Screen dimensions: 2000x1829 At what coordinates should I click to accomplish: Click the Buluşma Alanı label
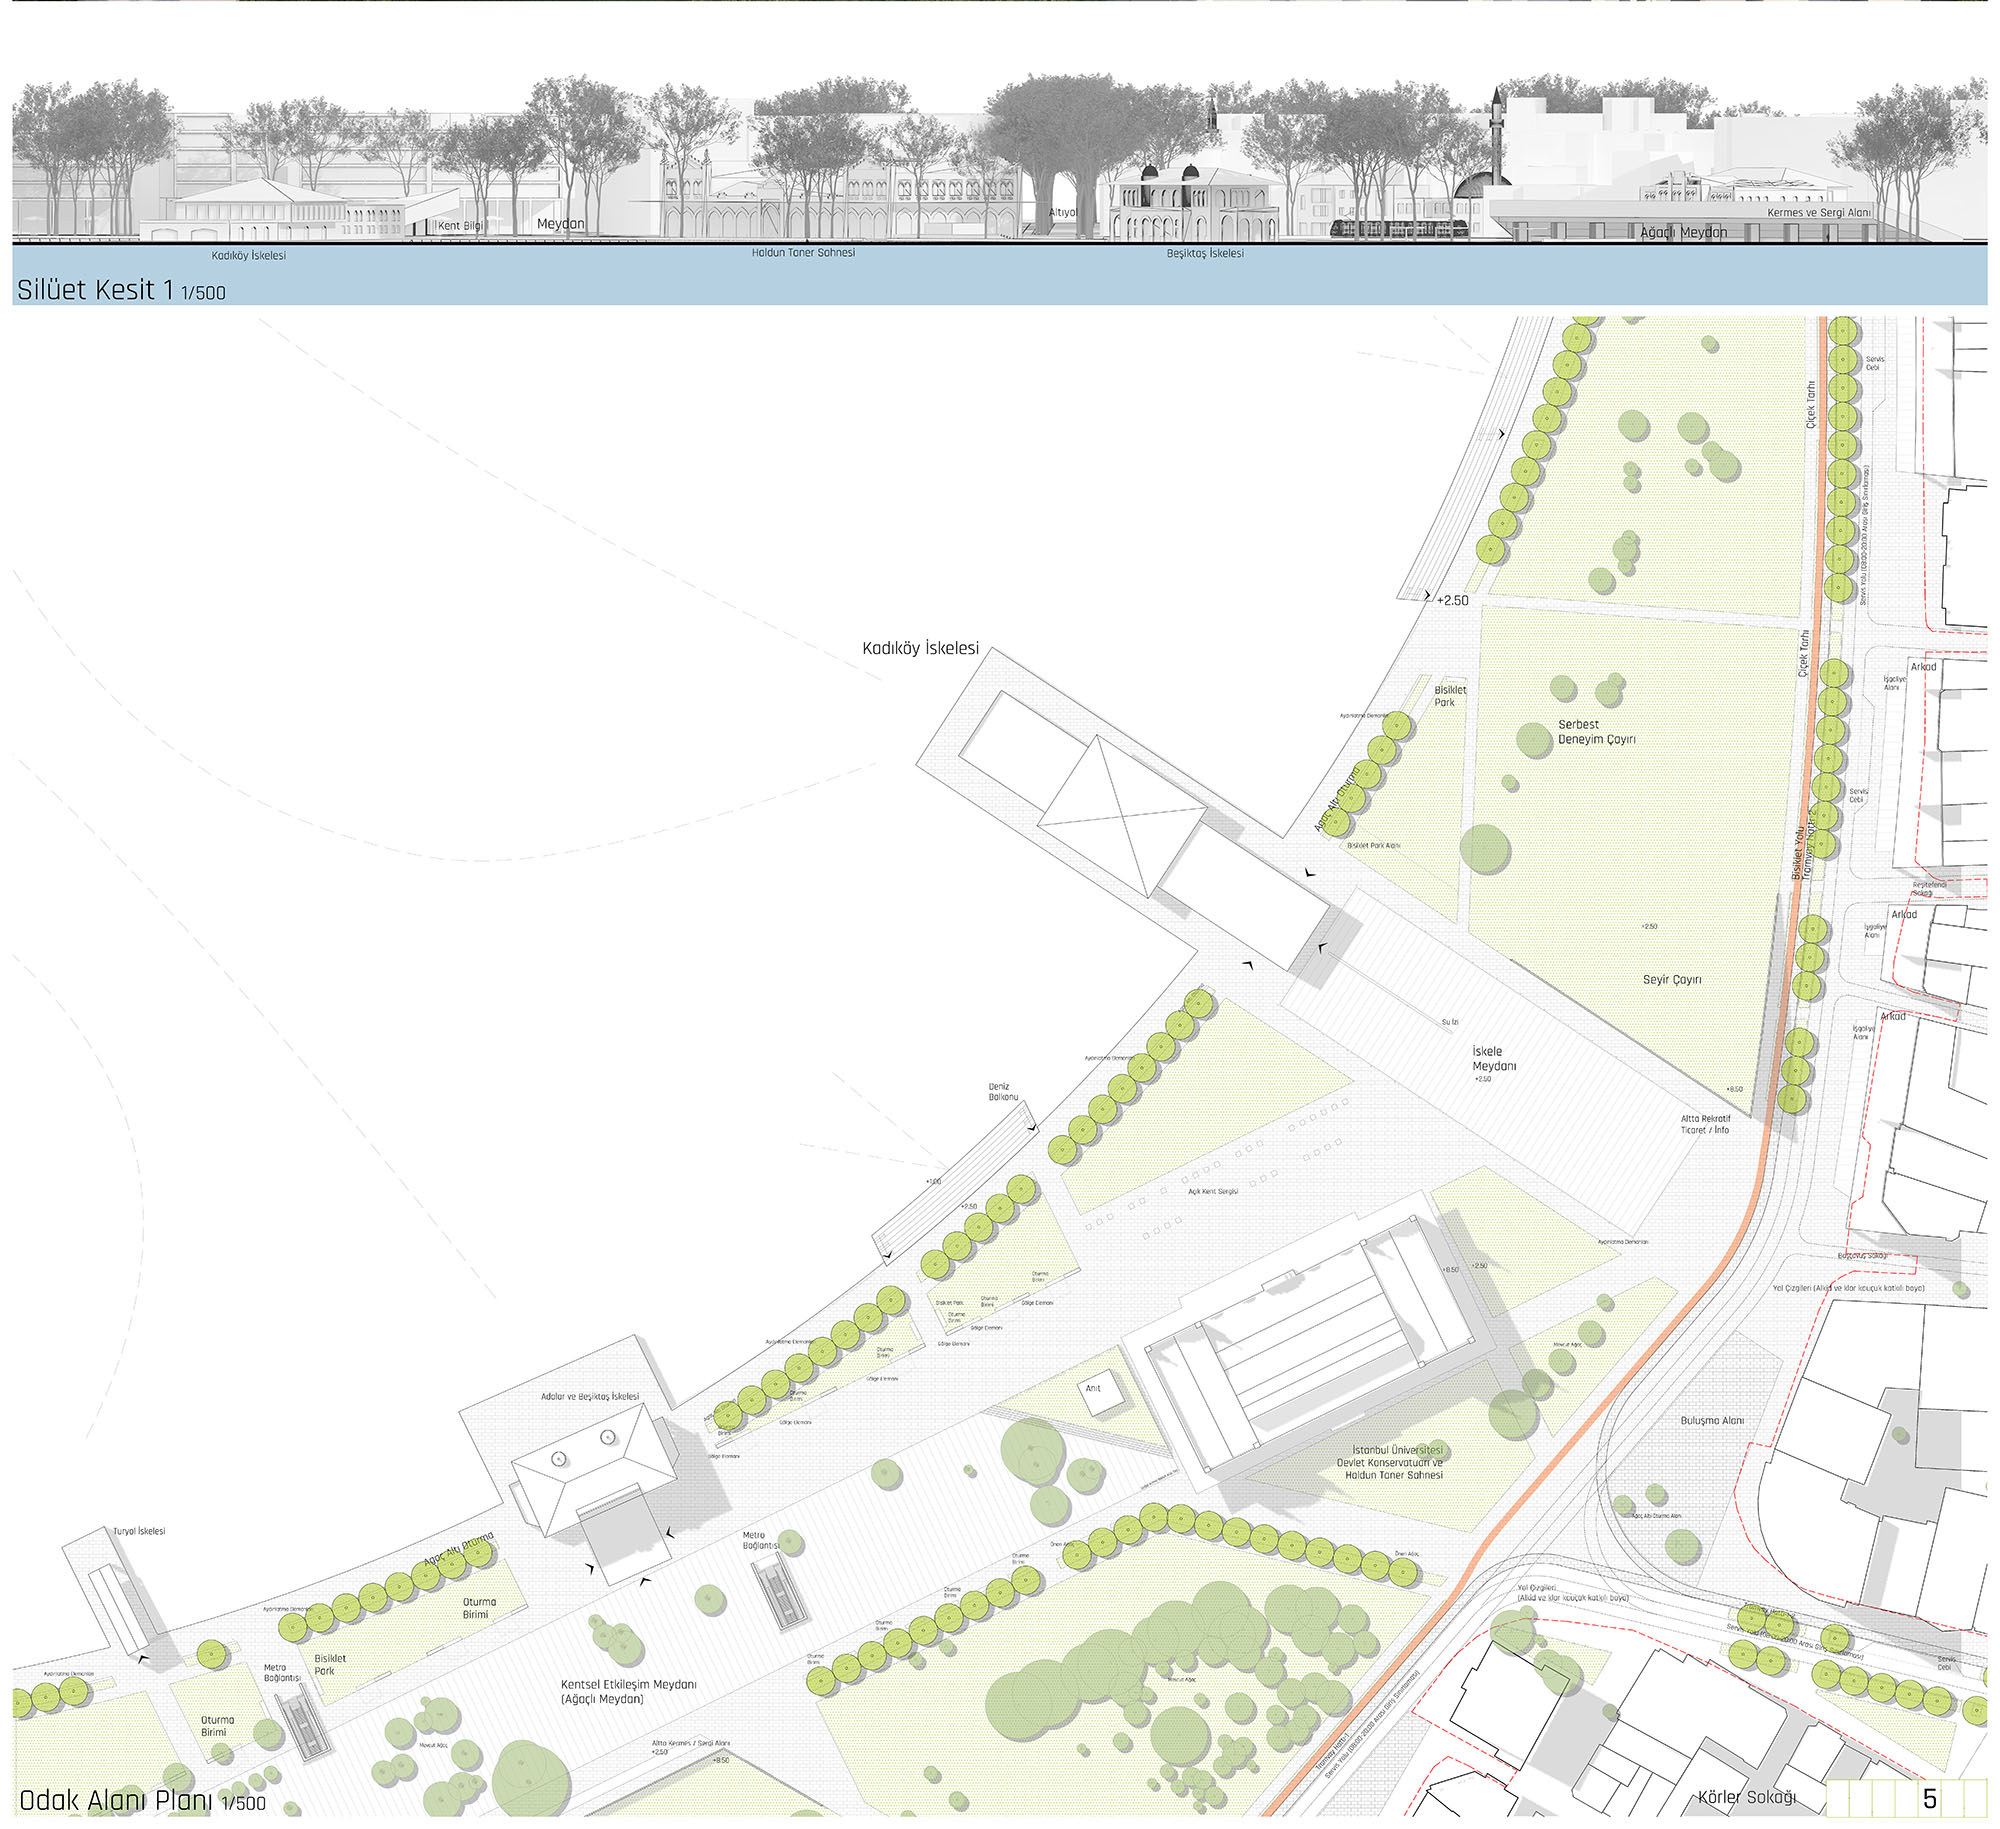pyautogui.click(x=1711, y=1420)
